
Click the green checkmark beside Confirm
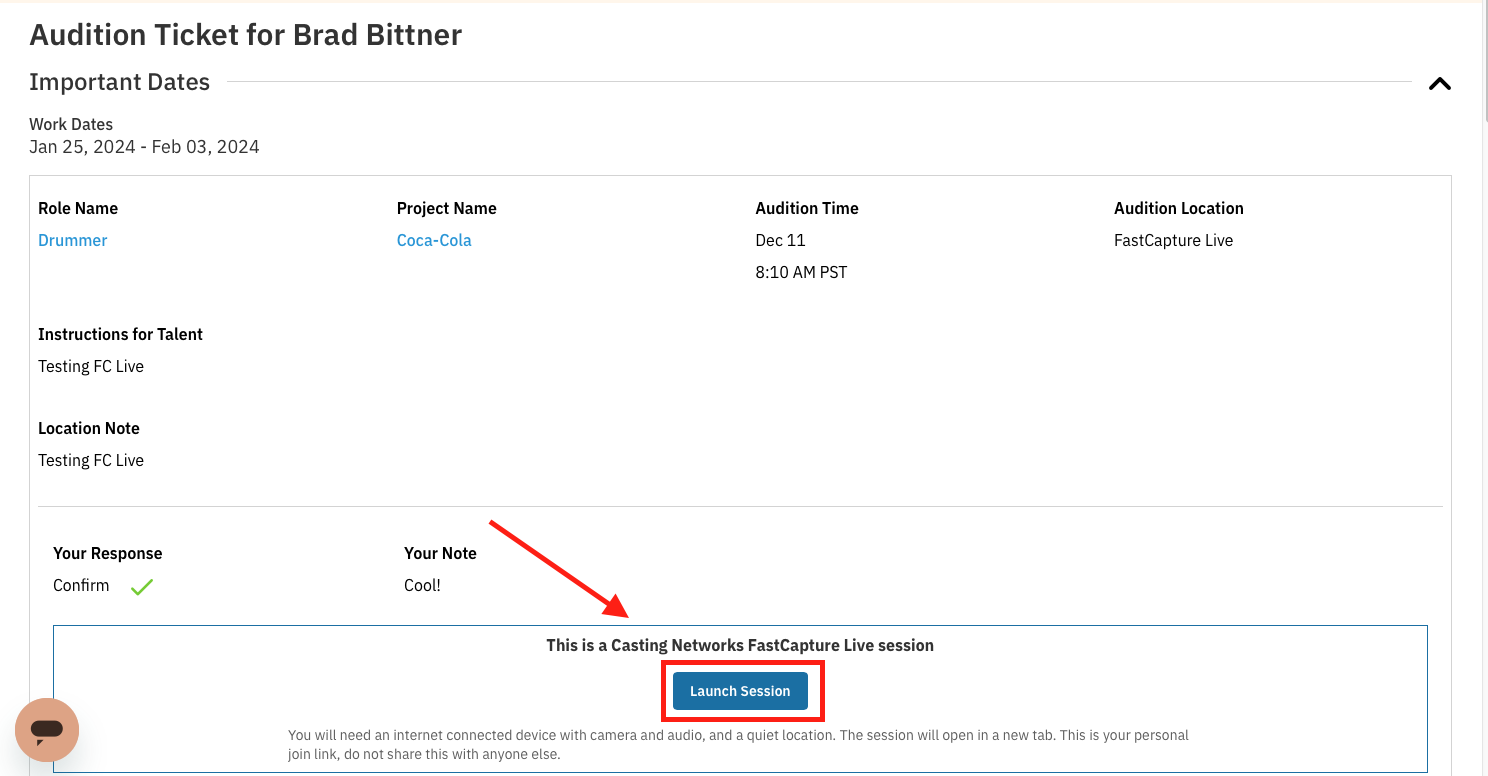(142, 587)
